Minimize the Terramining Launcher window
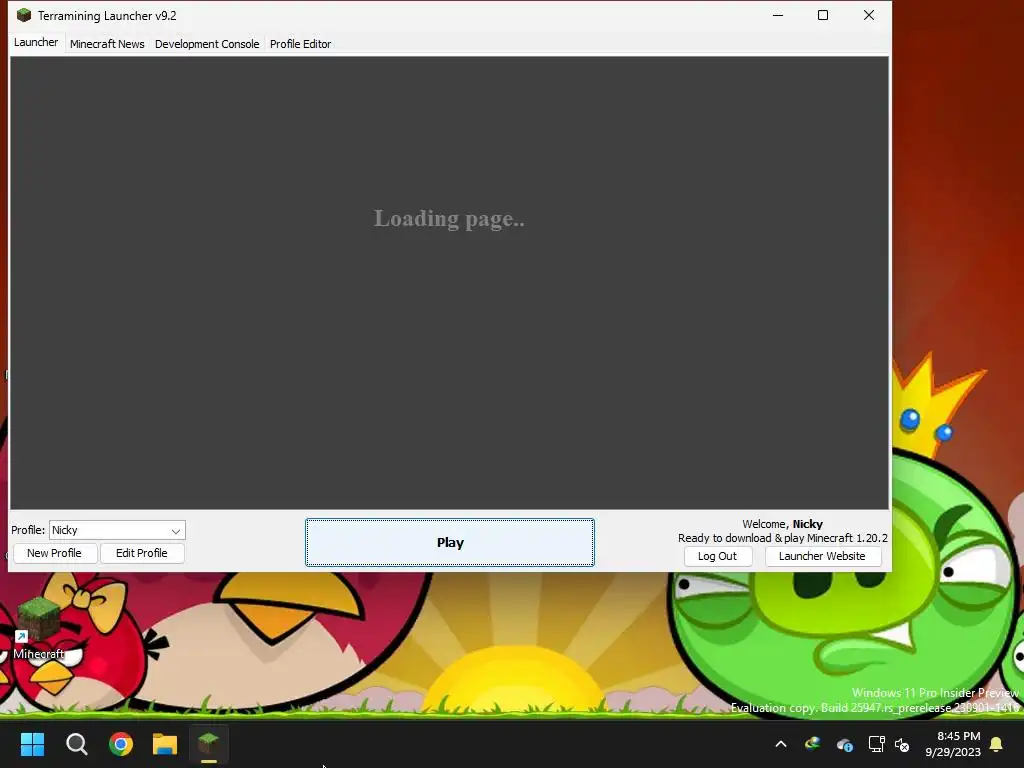Viewport: 1024px width, 768px height. click(x=778, y=15)
